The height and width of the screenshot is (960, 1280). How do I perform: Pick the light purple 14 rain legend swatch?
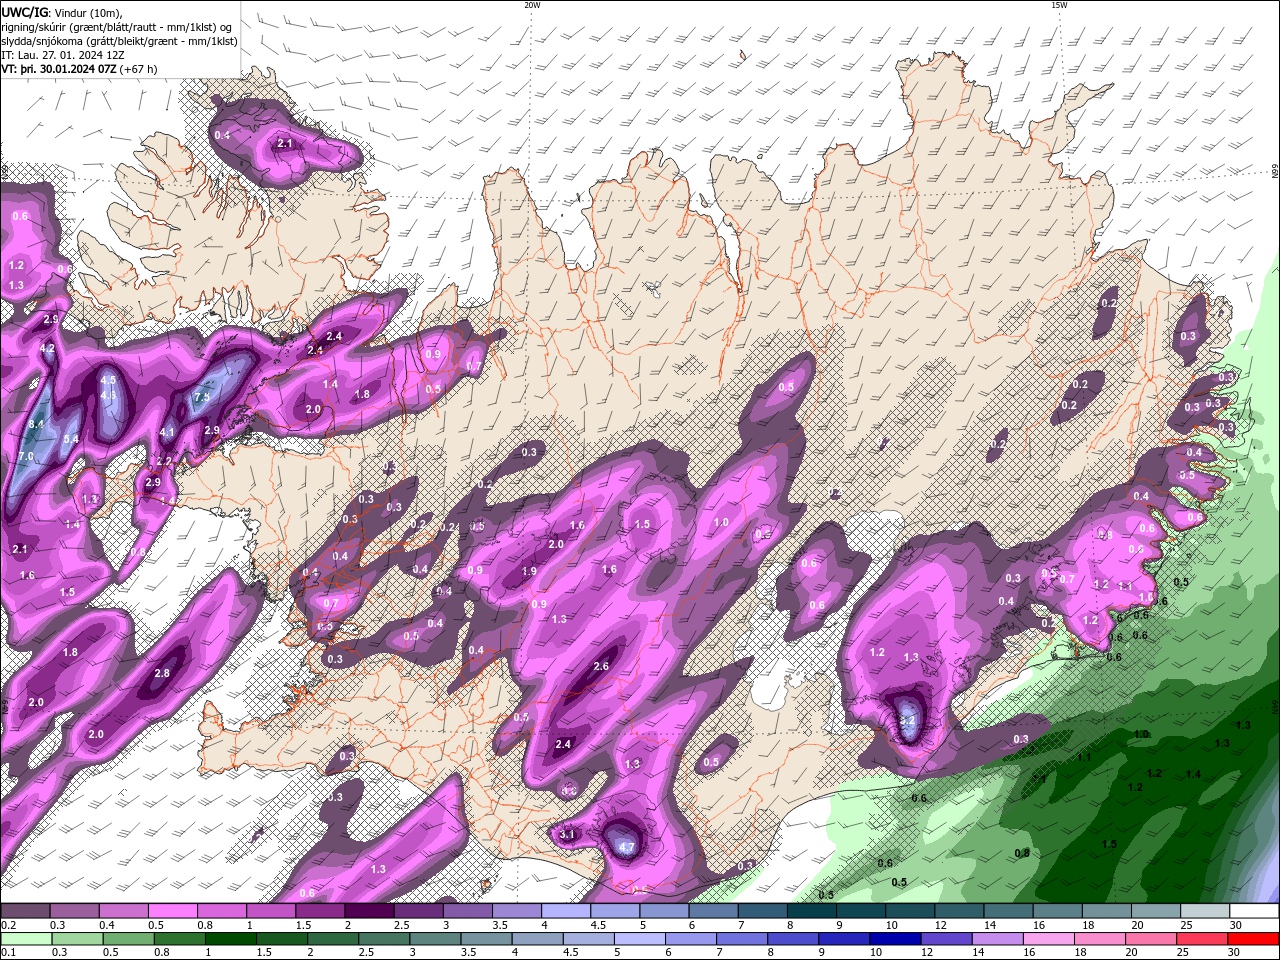998,939
